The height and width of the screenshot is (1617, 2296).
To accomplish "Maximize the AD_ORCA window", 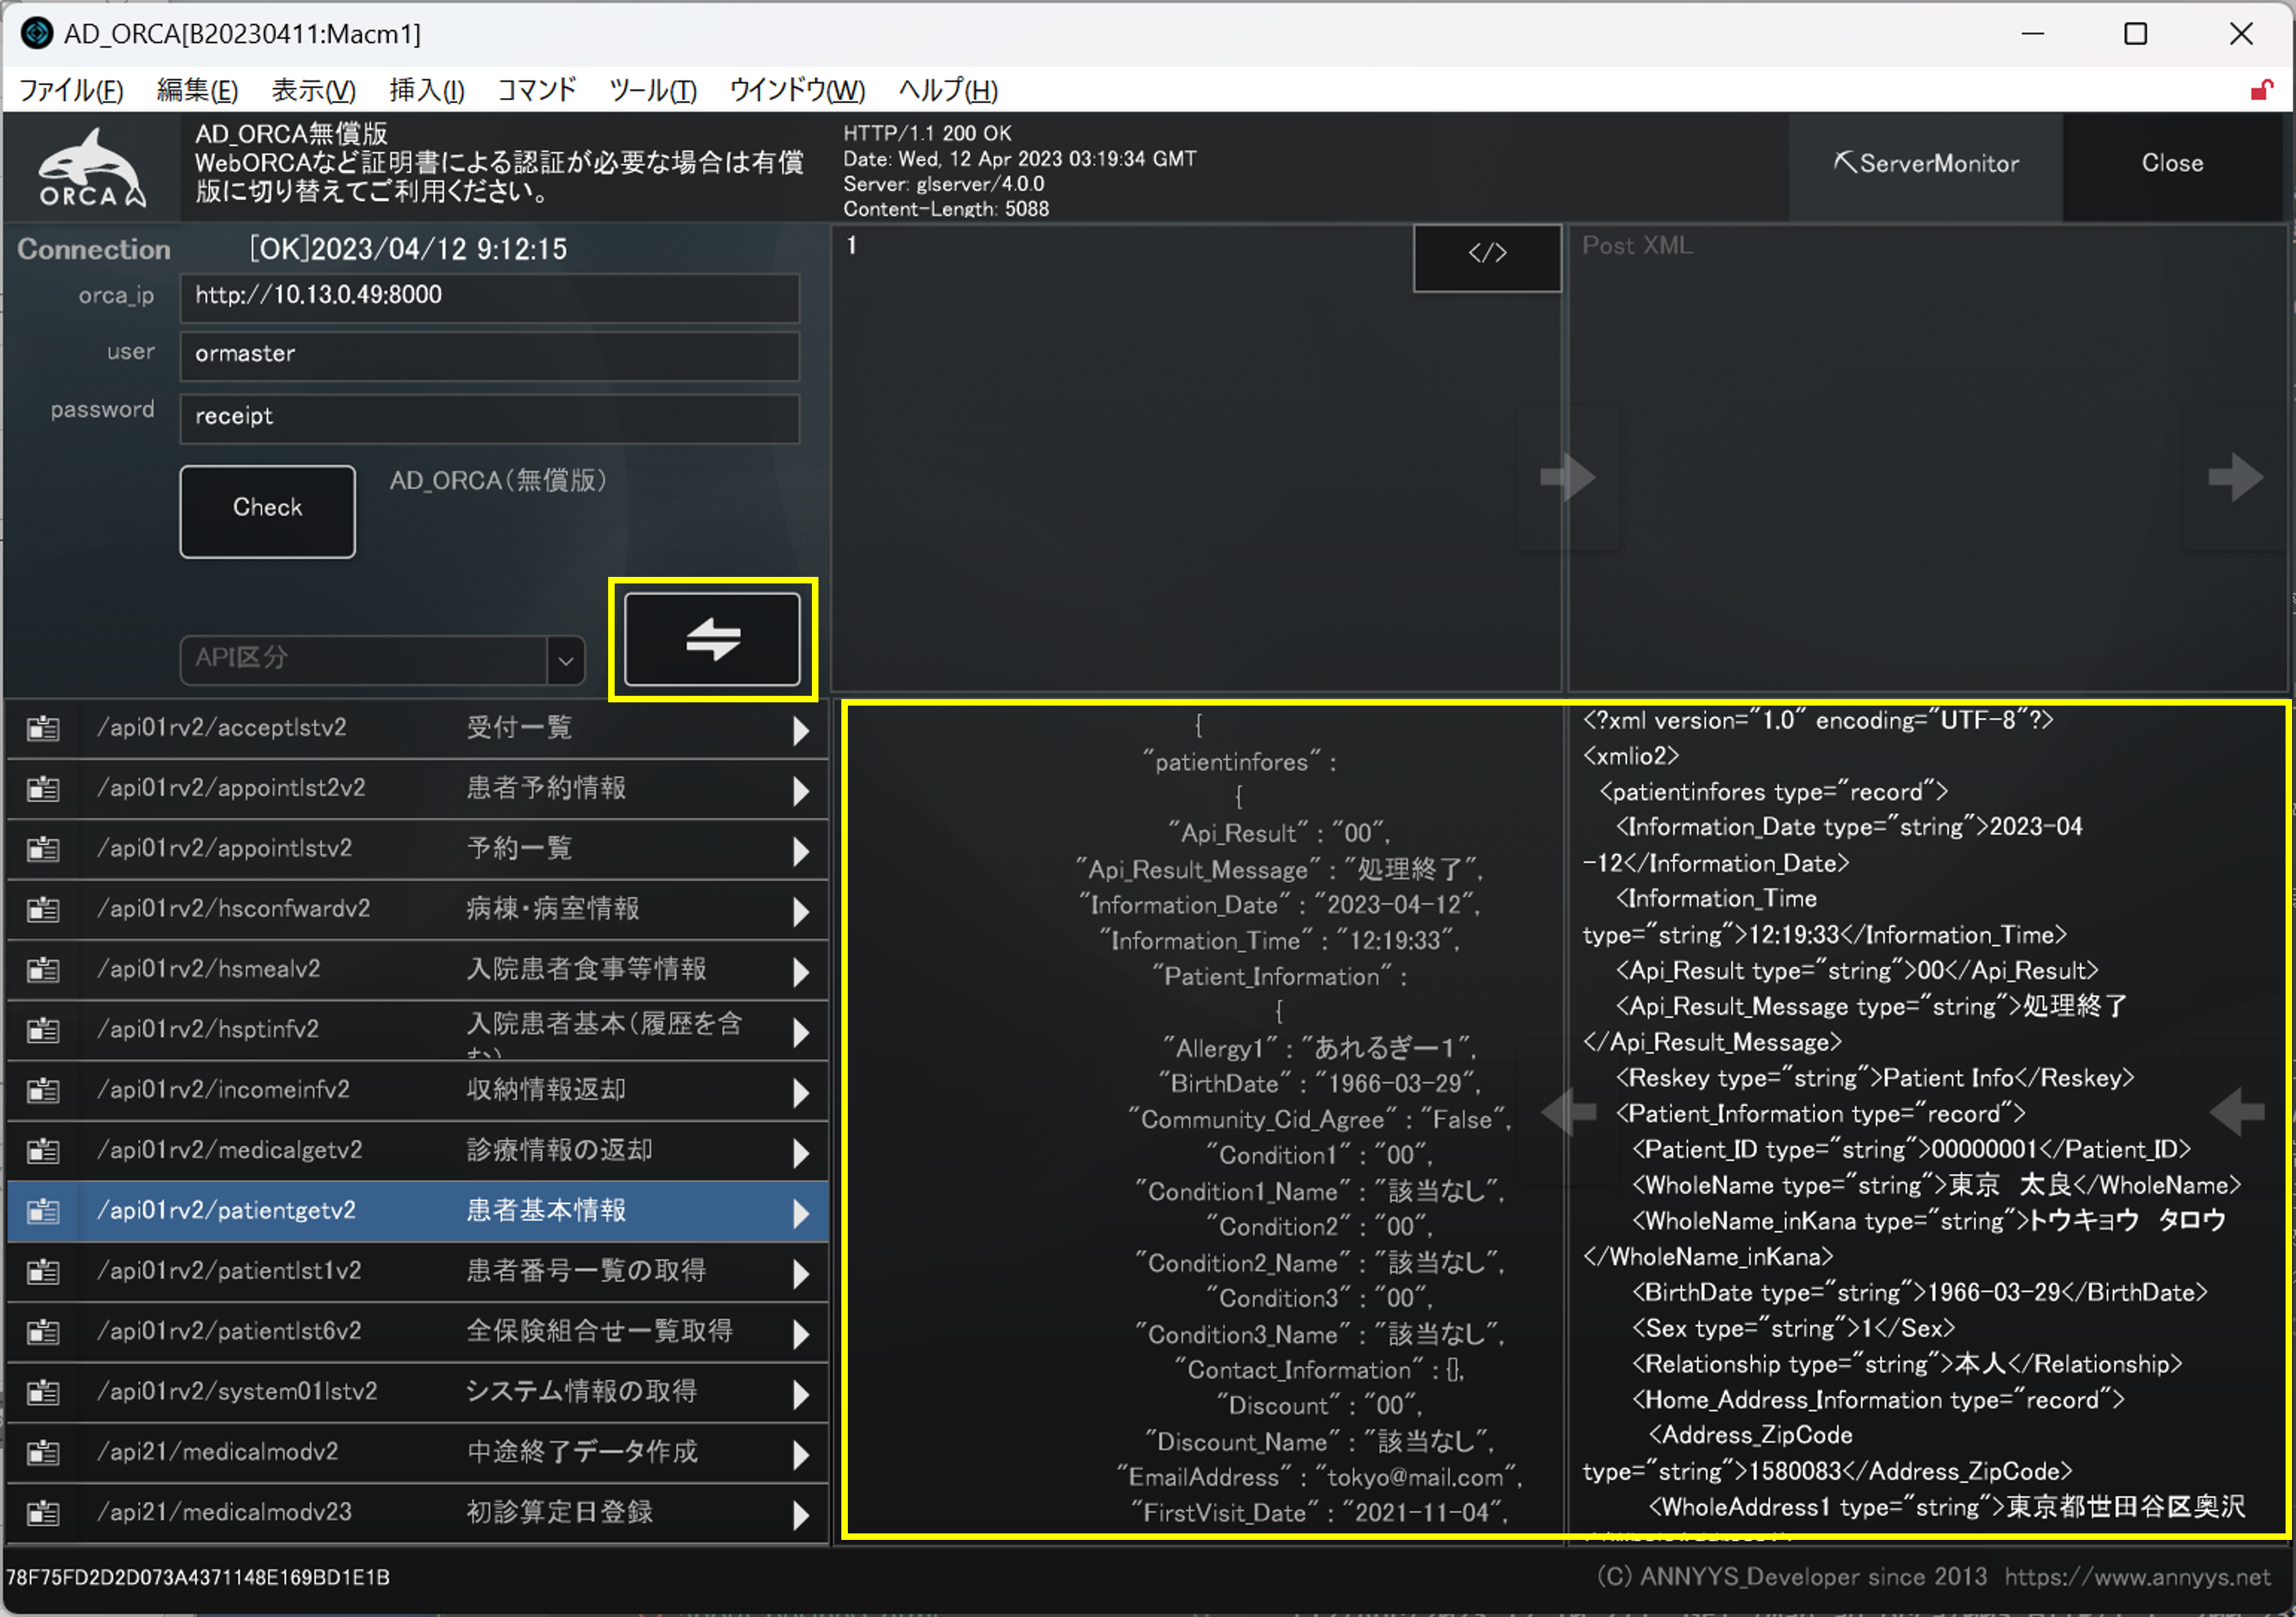I will click(x=2135, y=34).
